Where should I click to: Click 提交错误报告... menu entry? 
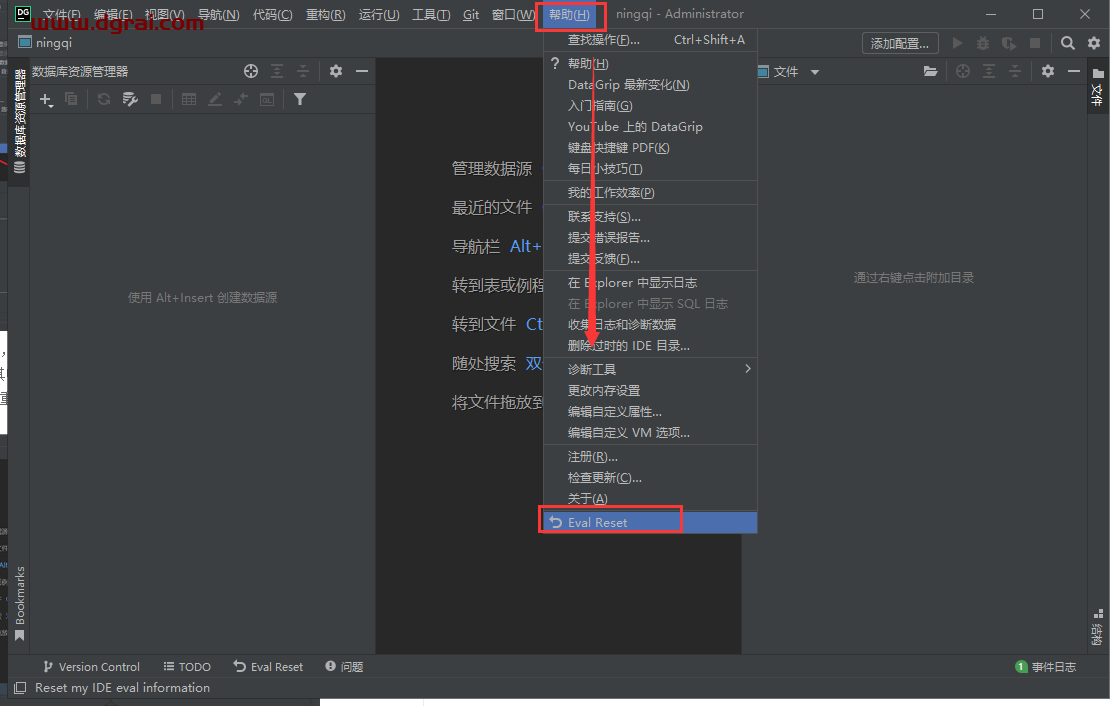(x=650, y=237)
